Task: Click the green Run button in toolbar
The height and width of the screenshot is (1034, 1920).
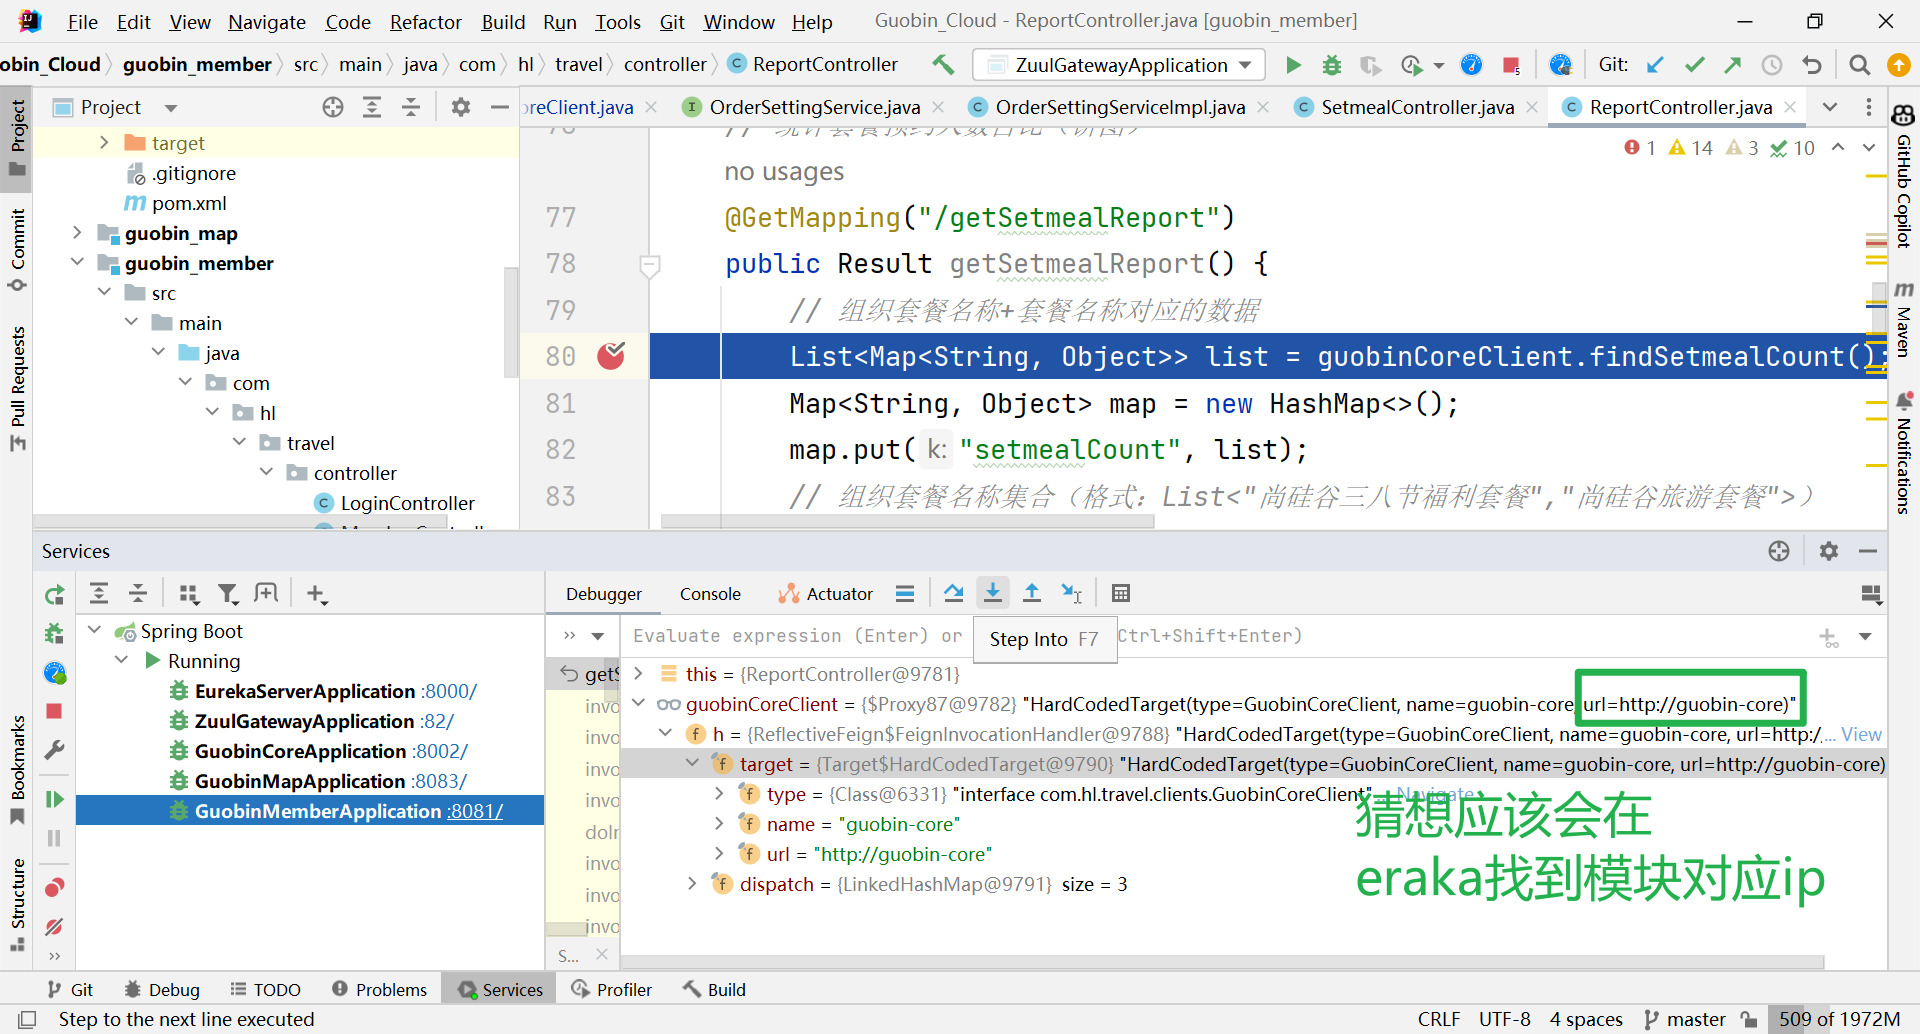Action: click(1293, 65)
